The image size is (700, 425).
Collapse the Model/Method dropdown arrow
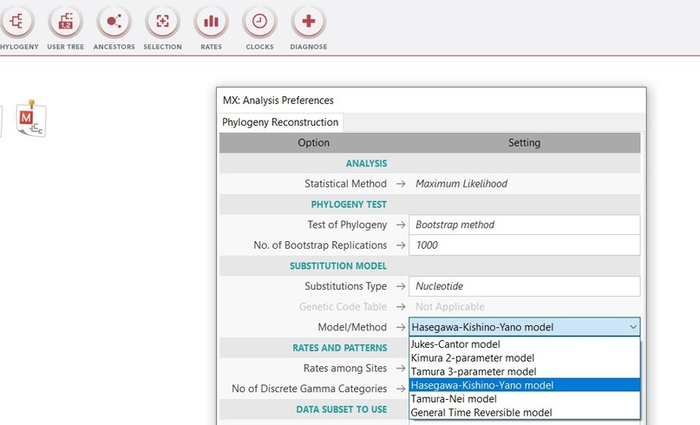click(x=632, y=327)
